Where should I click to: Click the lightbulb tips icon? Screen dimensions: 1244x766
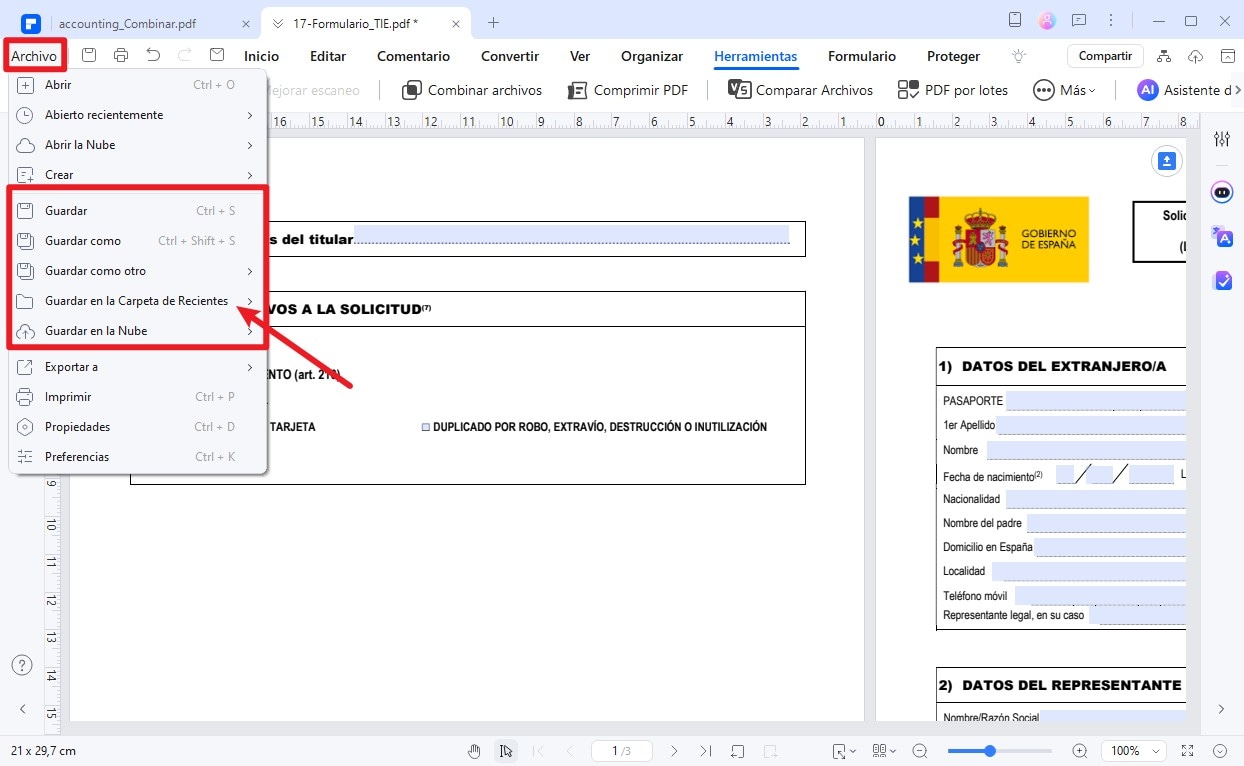(x=1019, y=57)
